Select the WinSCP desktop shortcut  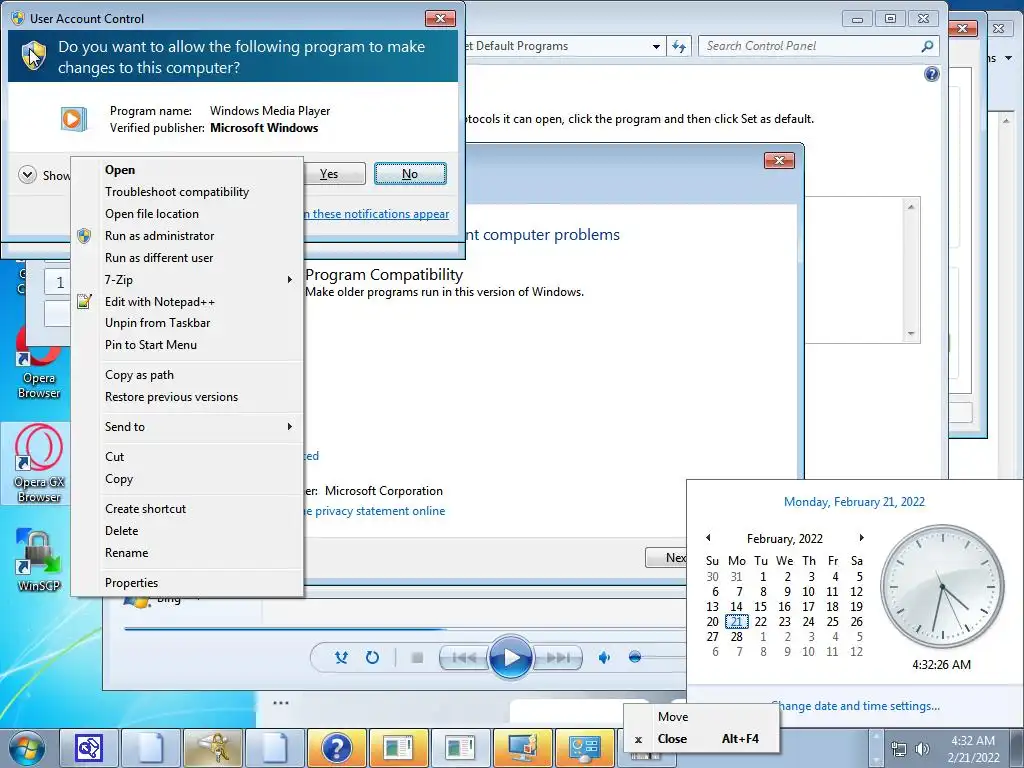click(39, 560)
